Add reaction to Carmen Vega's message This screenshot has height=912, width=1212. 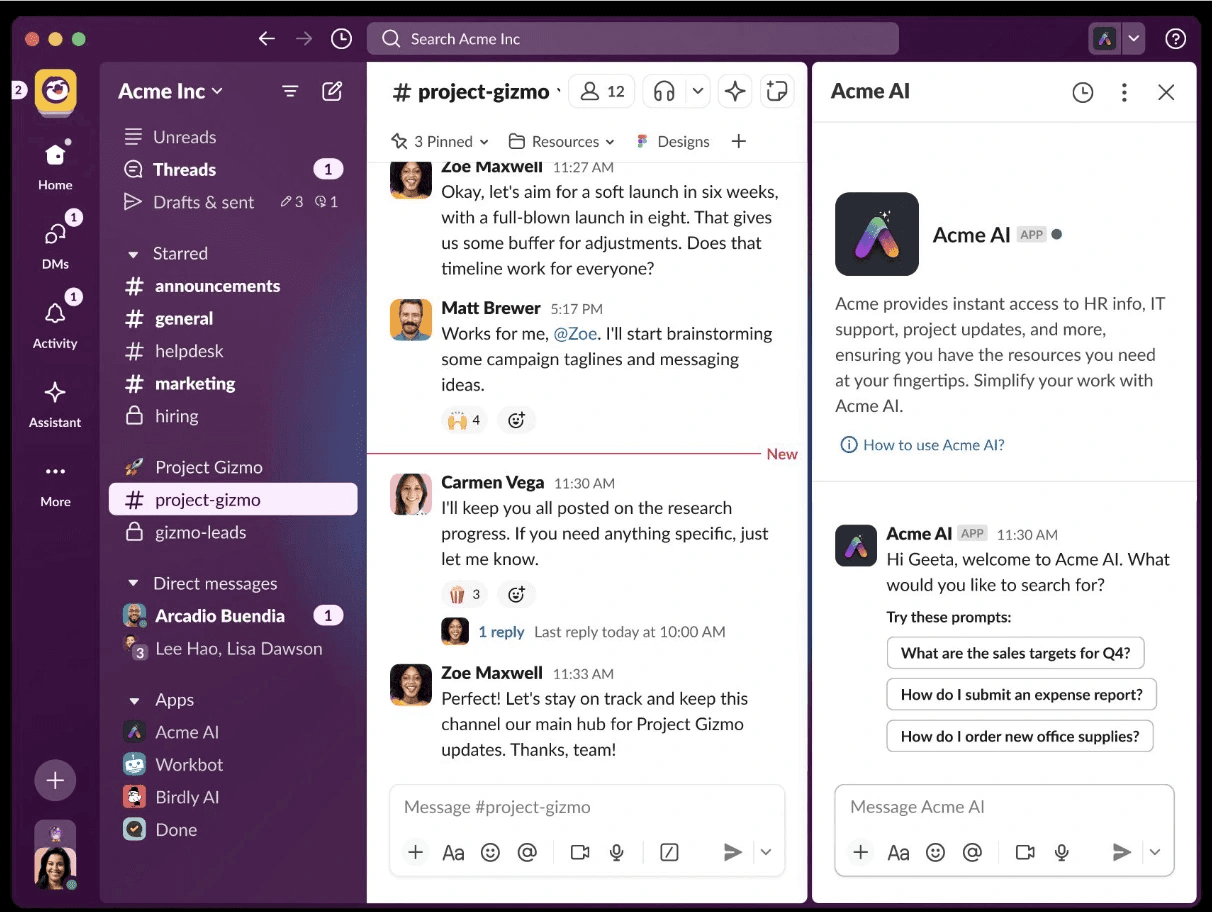(516, 595)
